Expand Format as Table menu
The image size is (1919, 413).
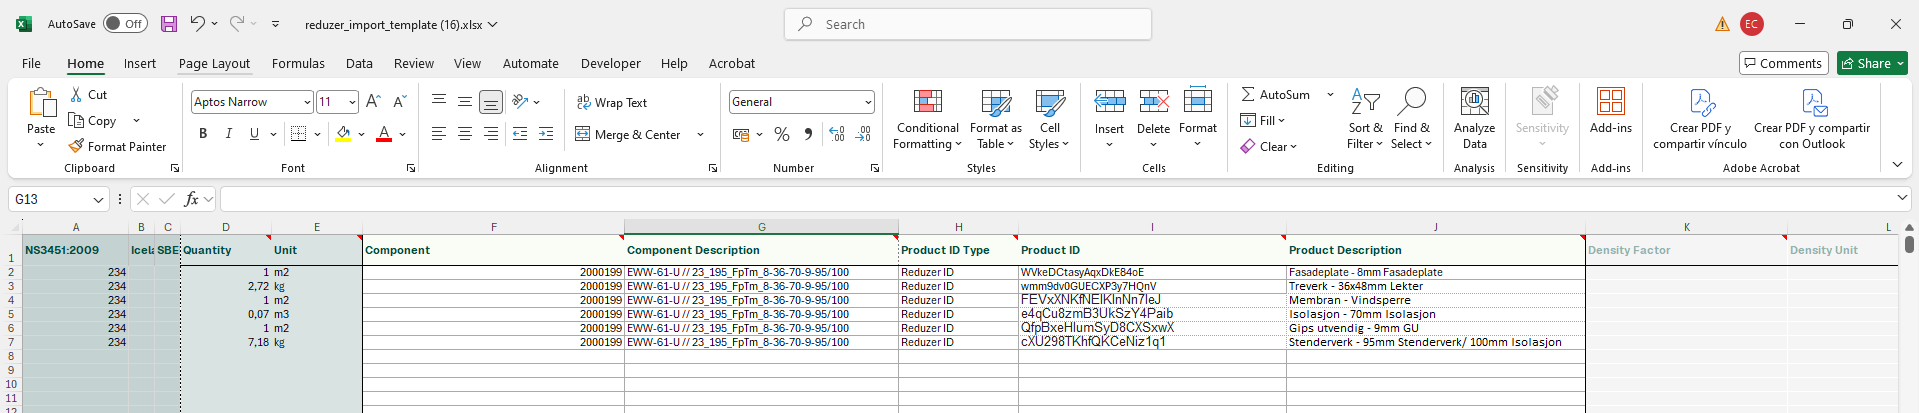click(x=995, y=119)
